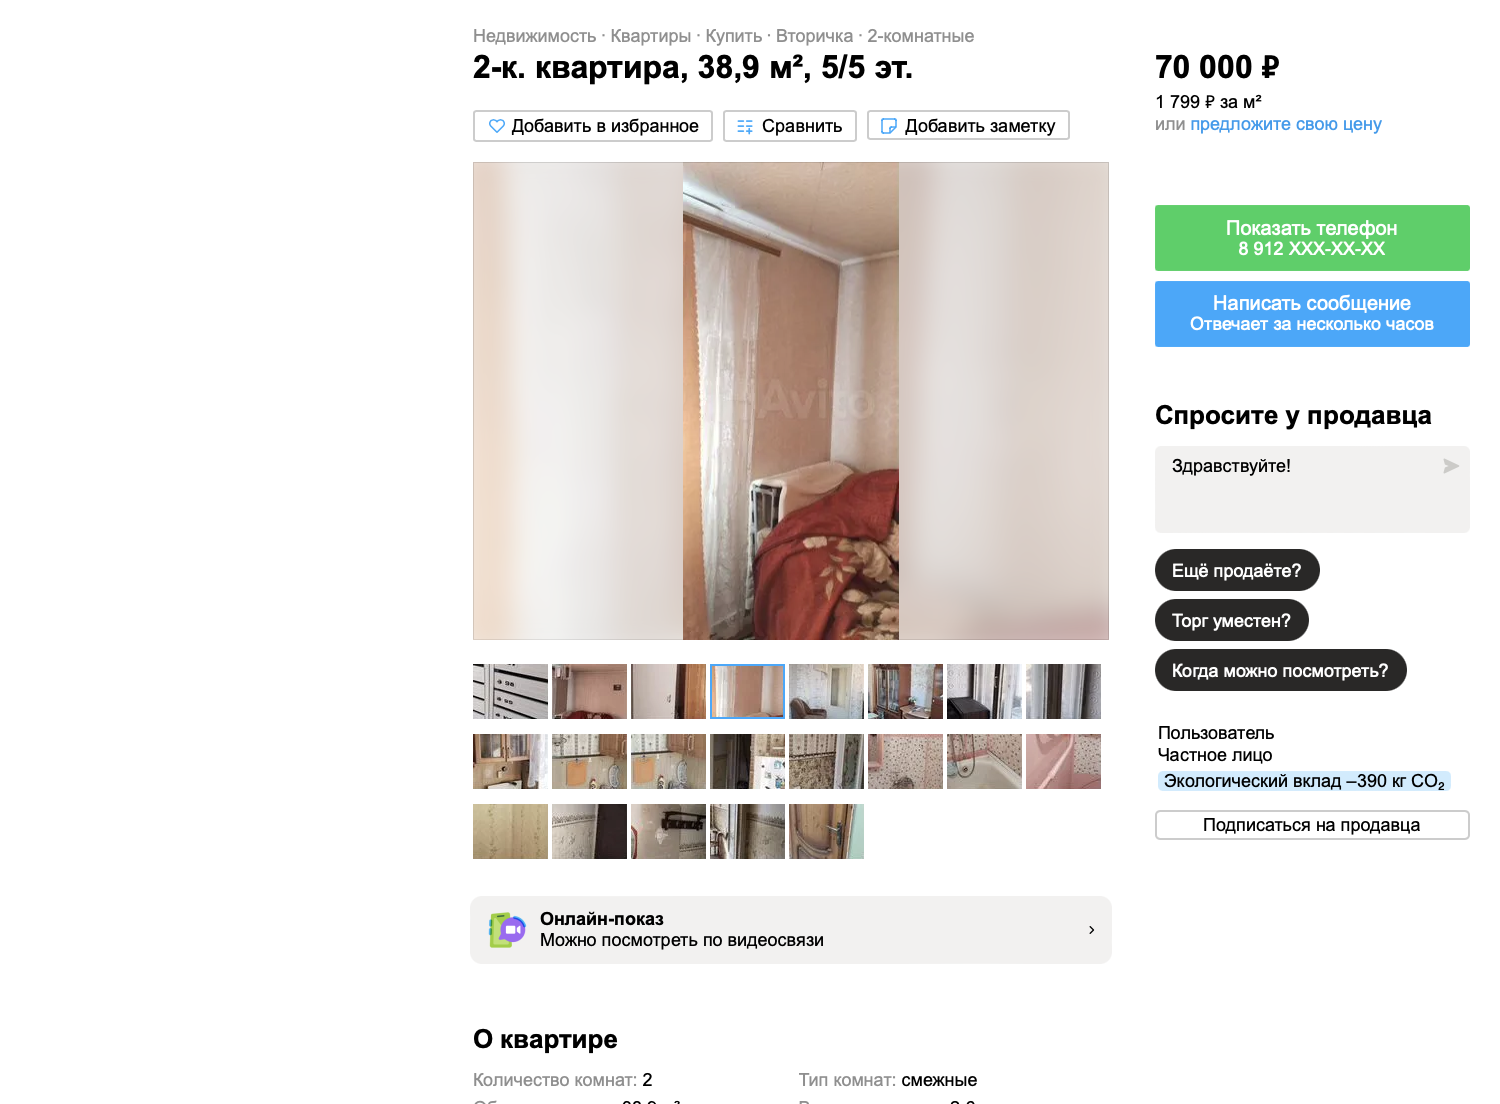Send message with the arrow icon
Screen dimensions: 1500x1104
[x=1450, y=466]
